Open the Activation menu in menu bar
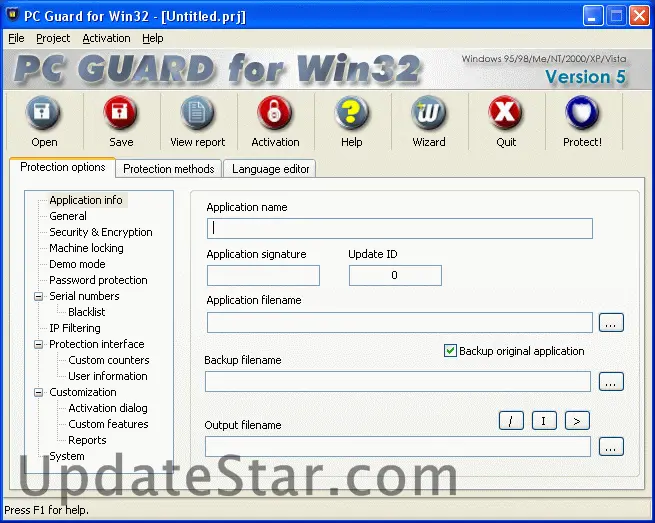This screenshot has width=655, height=523. (106, 38)
